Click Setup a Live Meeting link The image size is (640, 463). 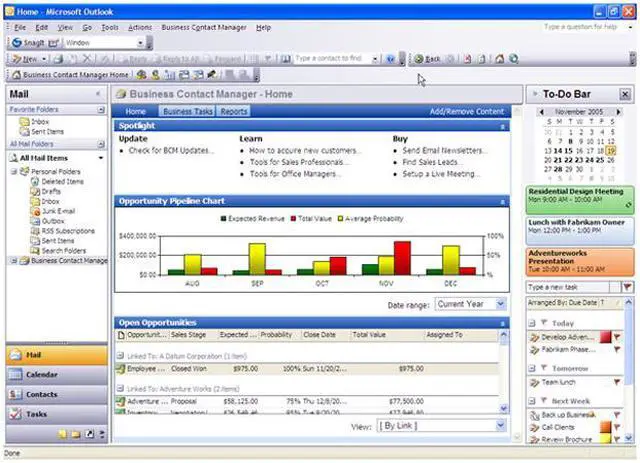tap(441, 174)
